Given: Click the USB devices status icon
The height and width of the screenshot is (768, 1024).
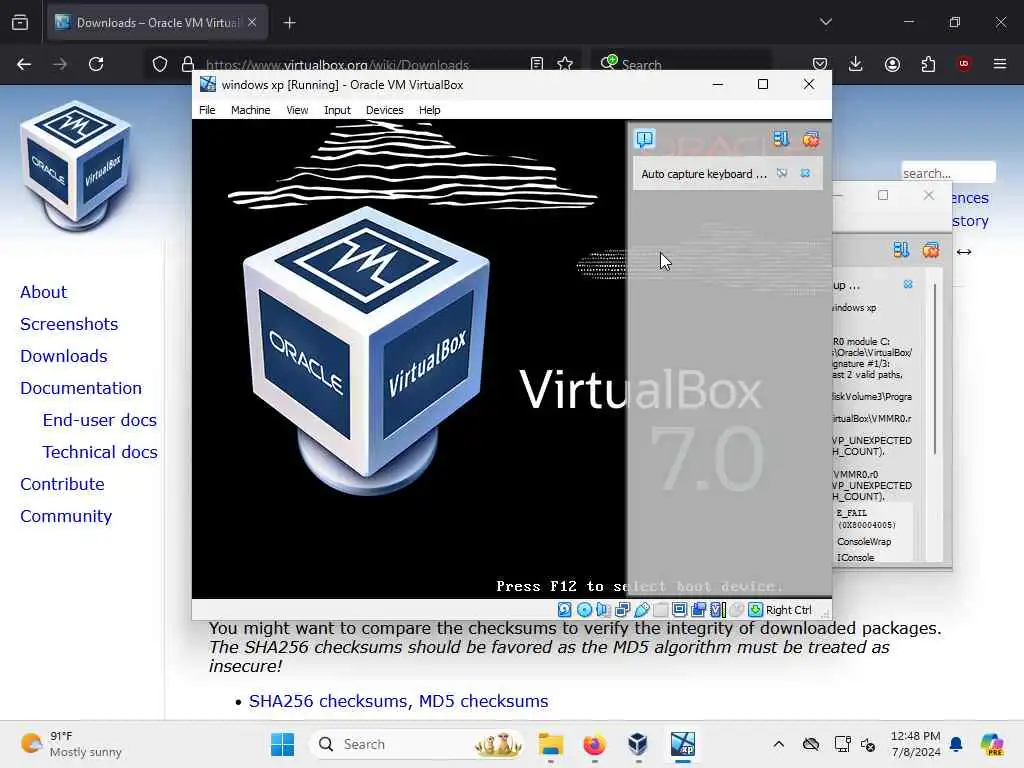Looking at the screenshot, I should tap(641, 610).
